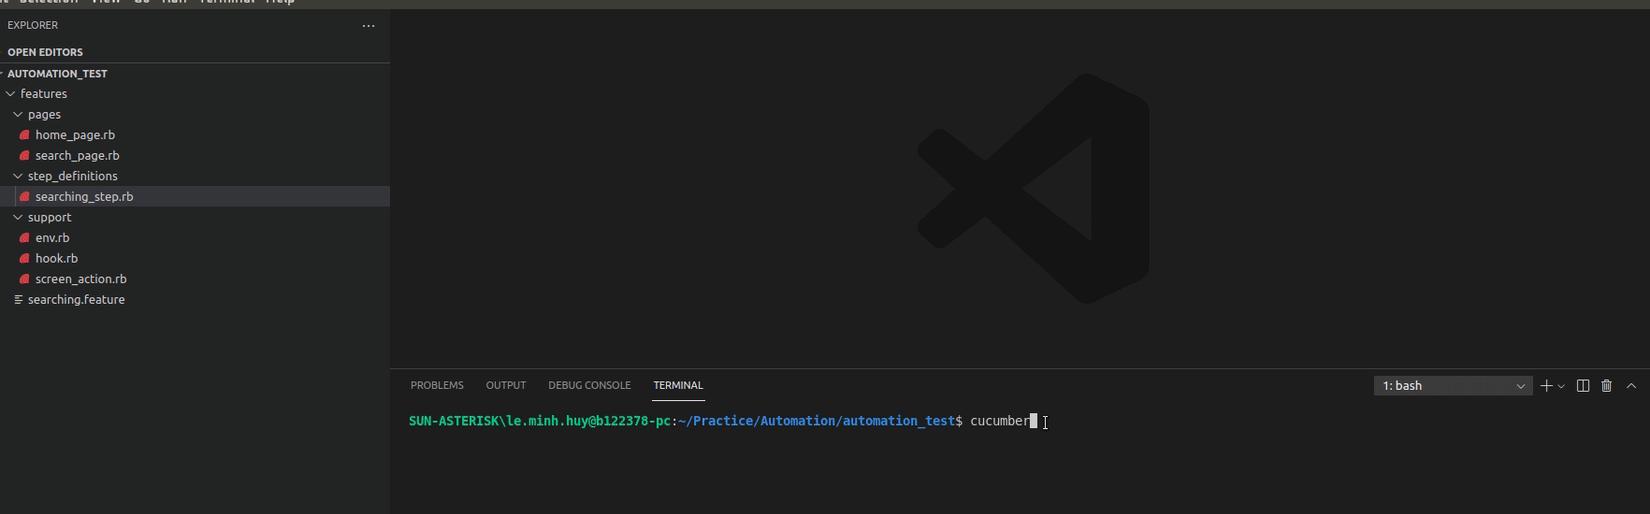The height and width of the screenshot is (514, 1650).
Task: Open the OUTPUT panel tab
Action: 506,386
